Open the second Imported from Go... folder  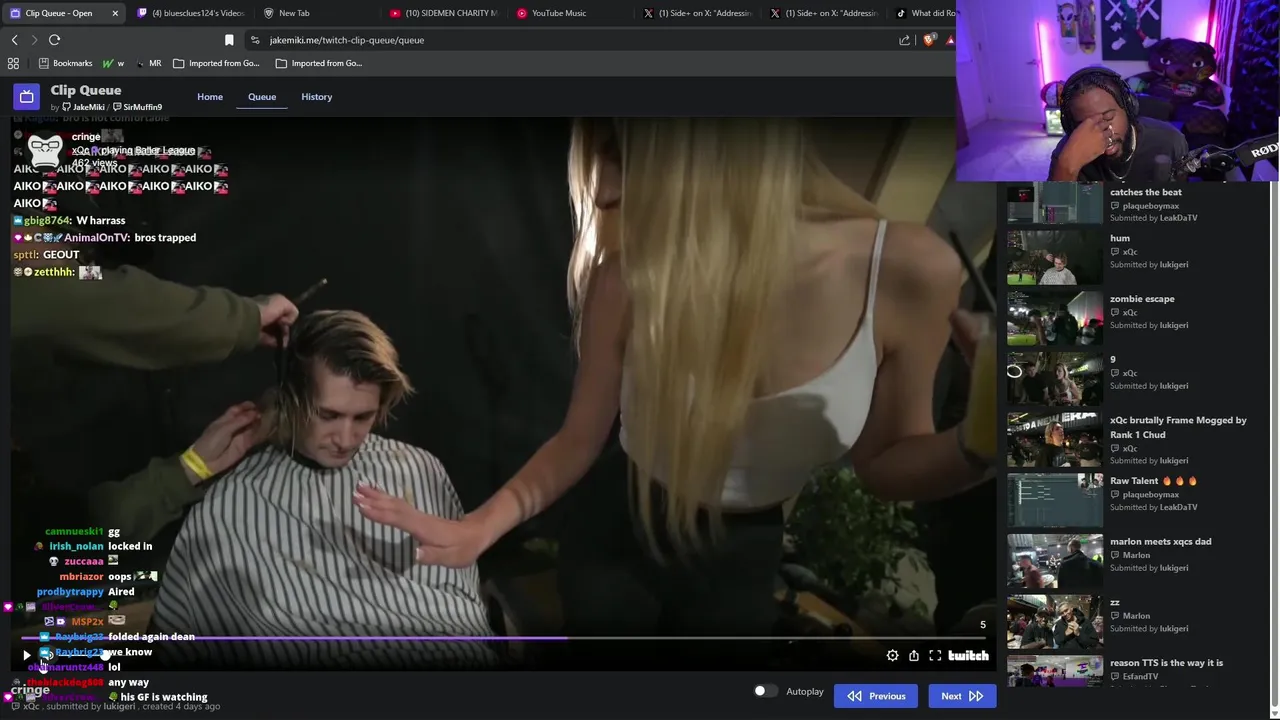click(x=319, y=63)
